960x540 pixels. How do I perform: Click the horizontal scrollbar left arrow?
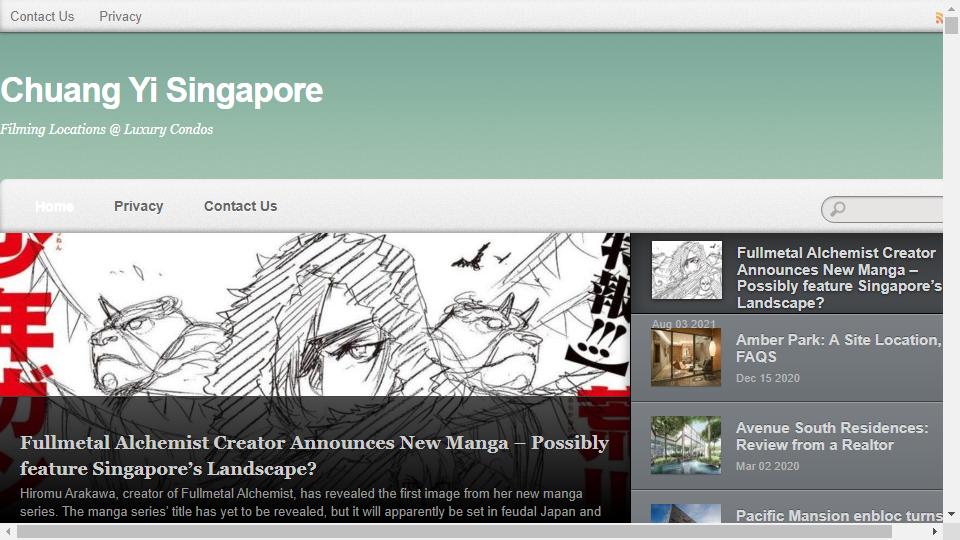[8, 531]
